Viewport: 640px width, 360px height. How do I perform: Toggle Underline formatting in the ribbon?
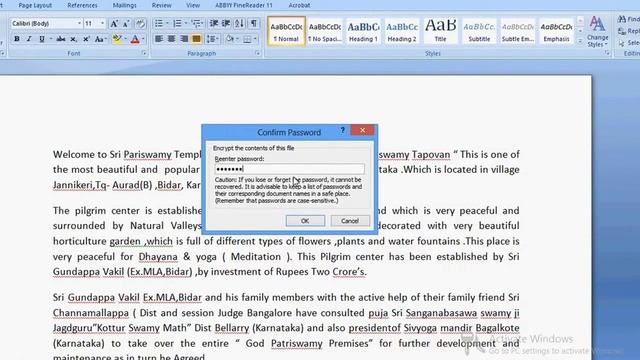[42, 39]
